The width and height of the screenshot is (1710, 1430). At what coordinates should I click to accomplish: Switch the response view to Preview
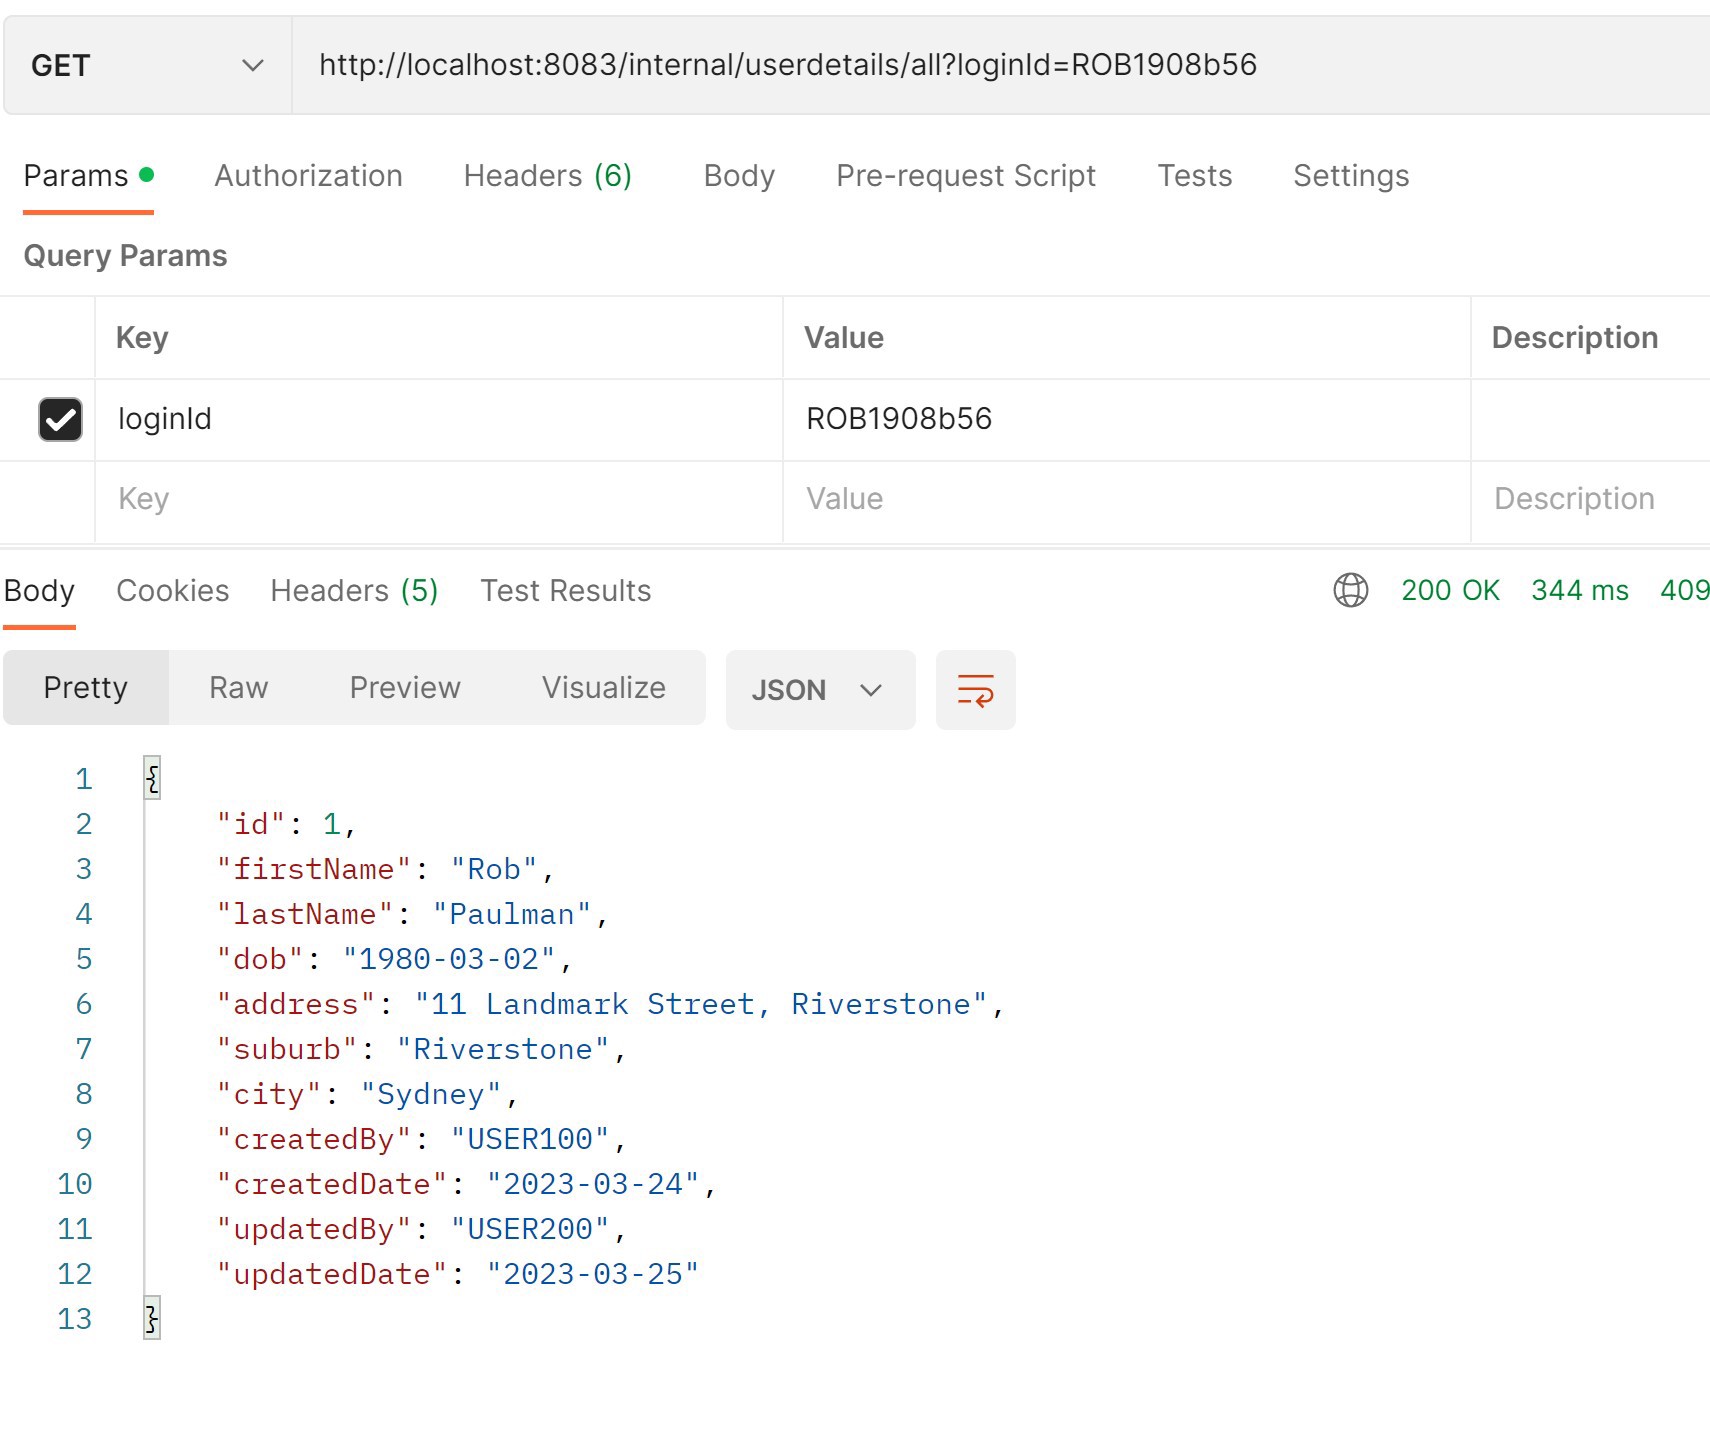point(404,687)
